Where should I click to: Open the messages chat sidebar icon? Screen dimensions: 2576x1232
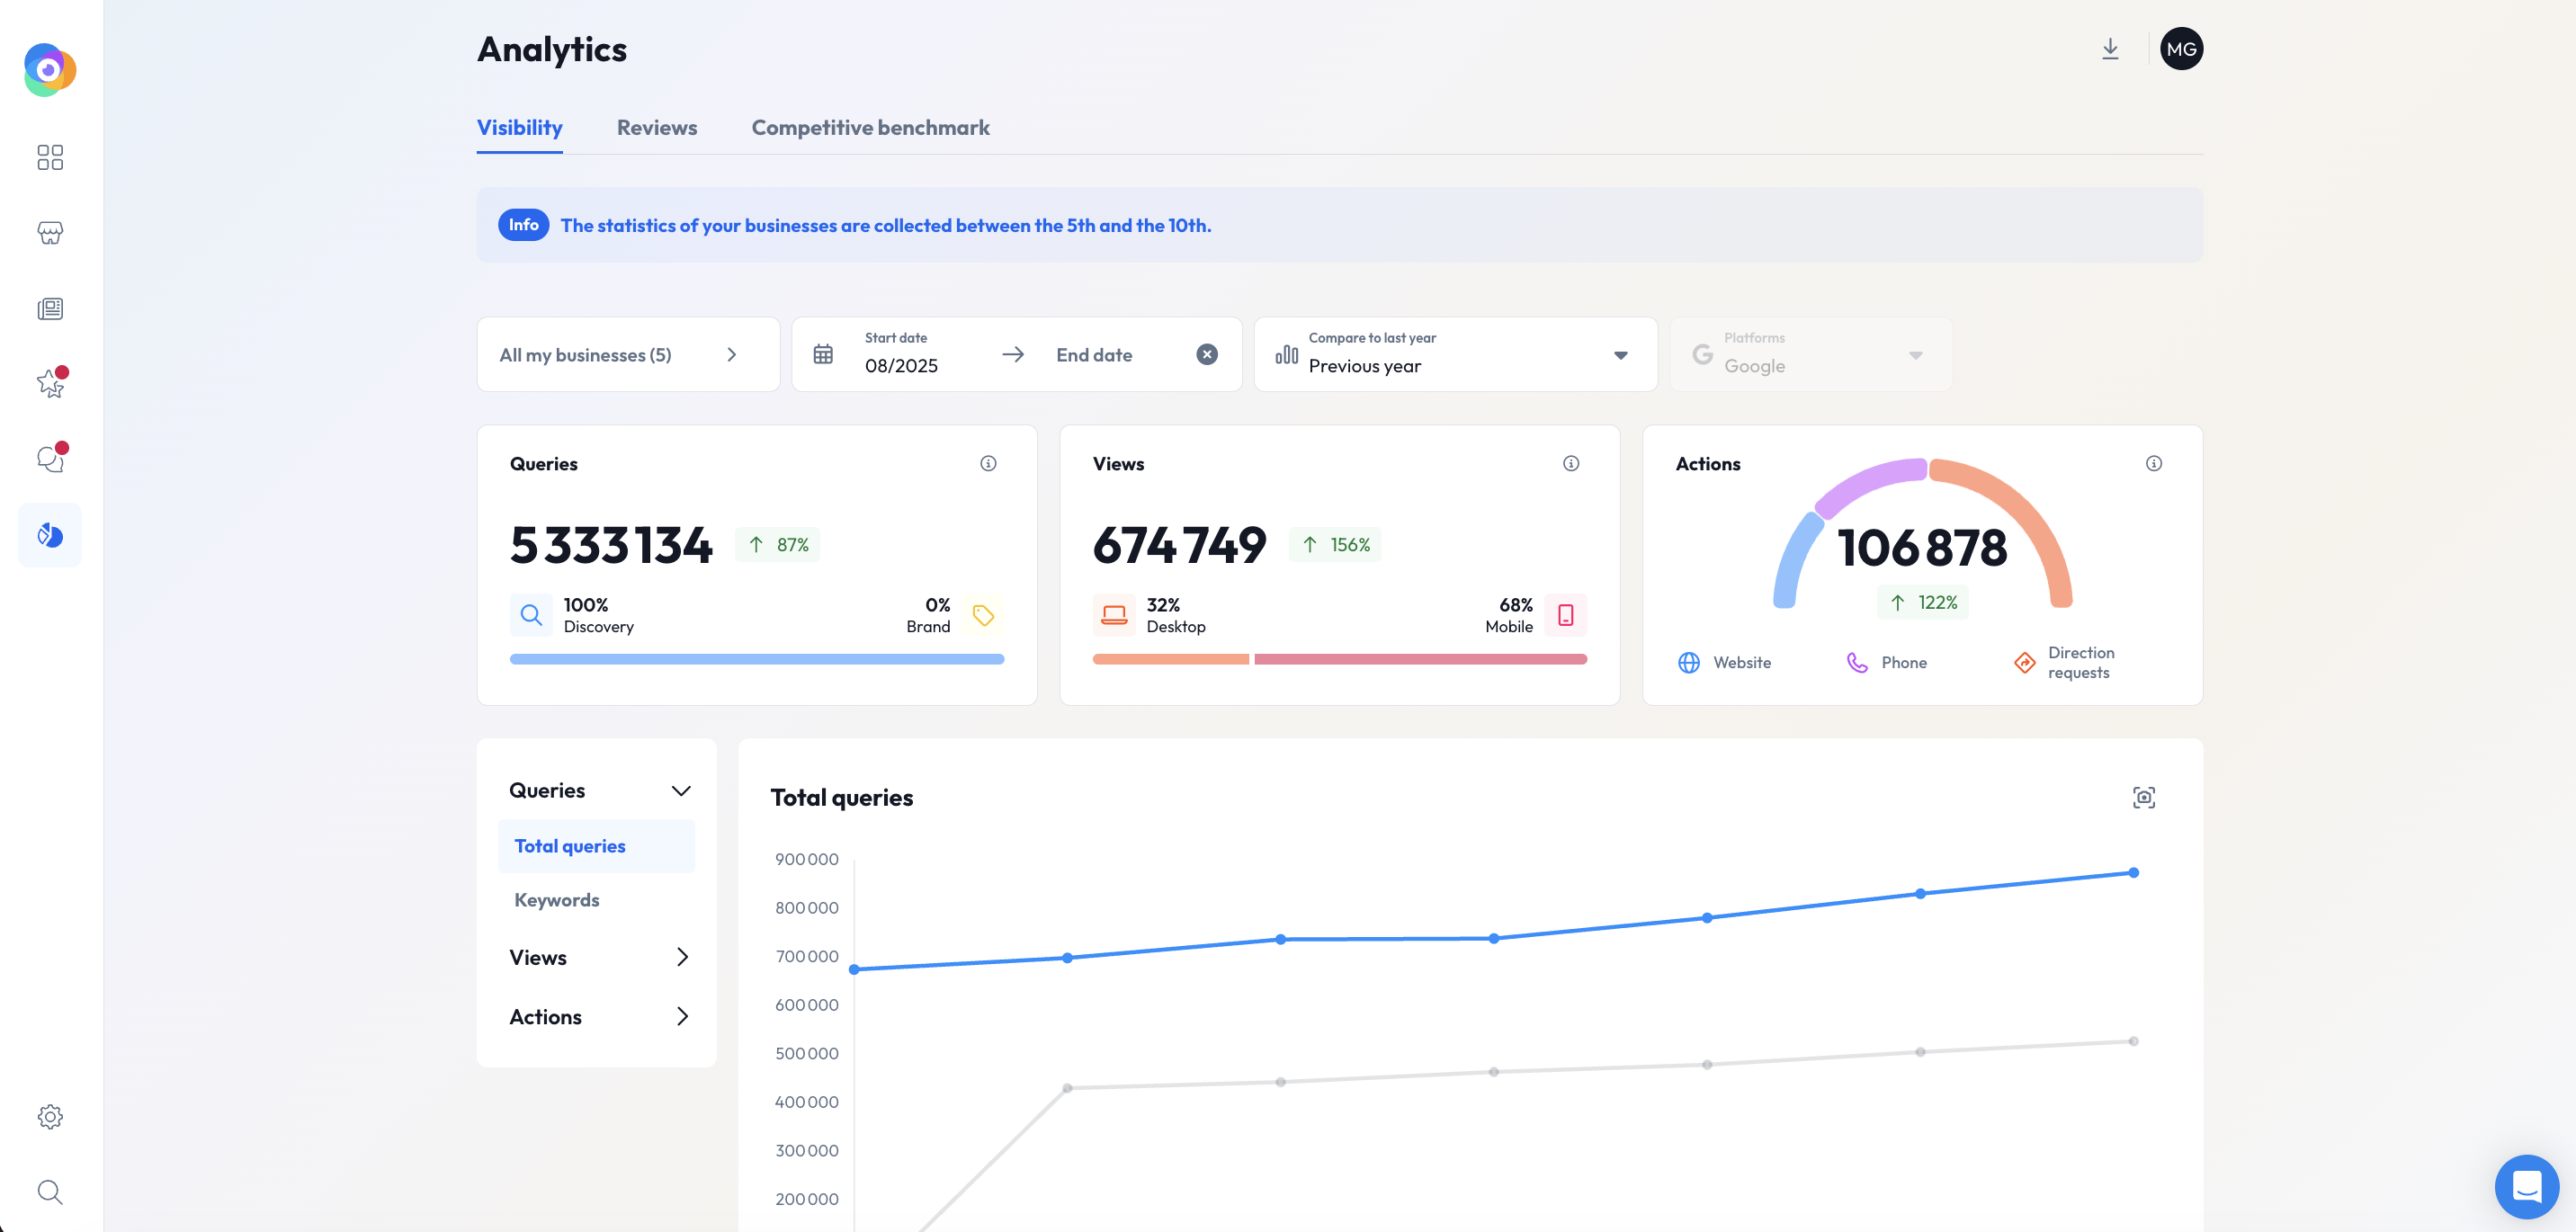(x=50, y=459)
